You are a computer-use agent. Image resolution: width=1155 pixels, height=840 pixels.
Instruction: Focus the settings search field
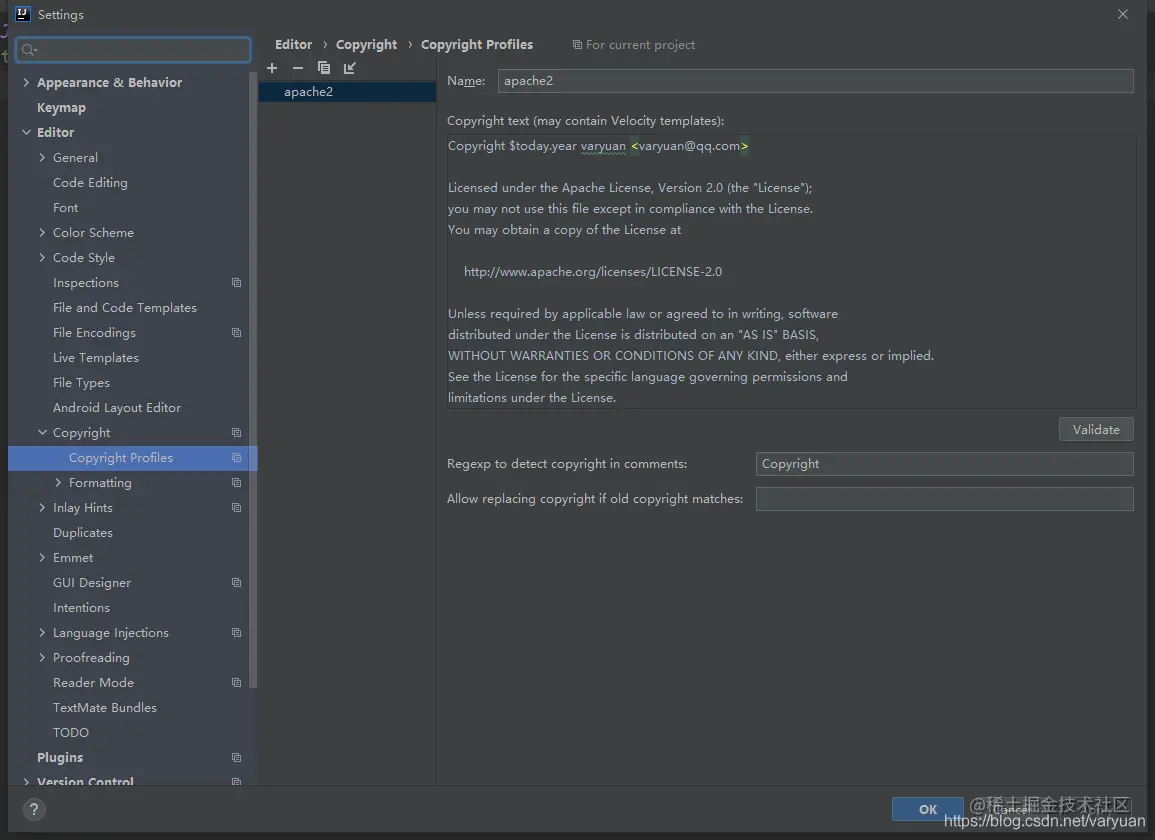pos(133,49)
